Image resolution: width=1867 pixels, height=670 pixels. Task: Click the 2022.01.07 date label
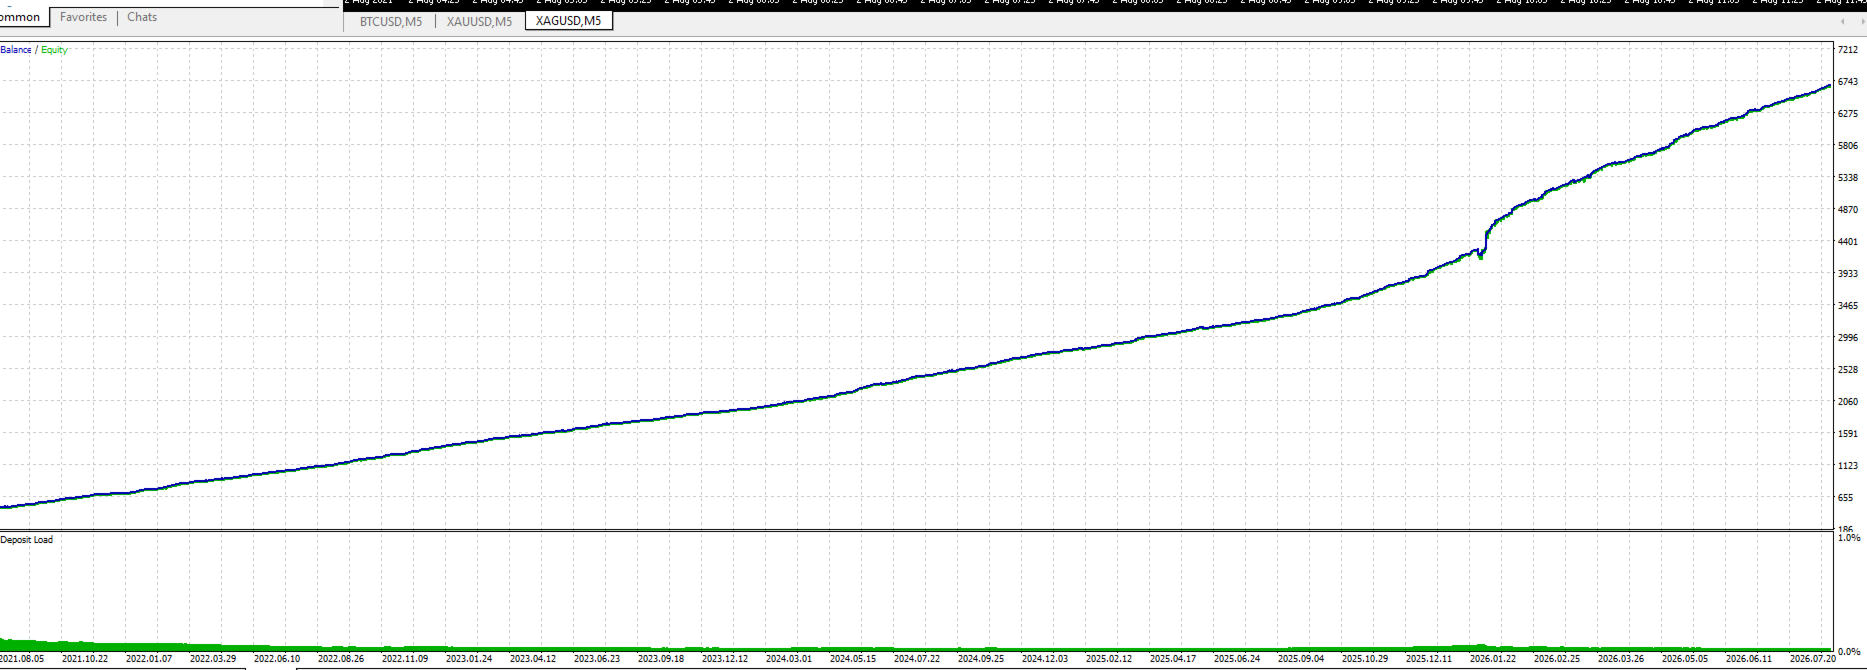click(149, 659)
